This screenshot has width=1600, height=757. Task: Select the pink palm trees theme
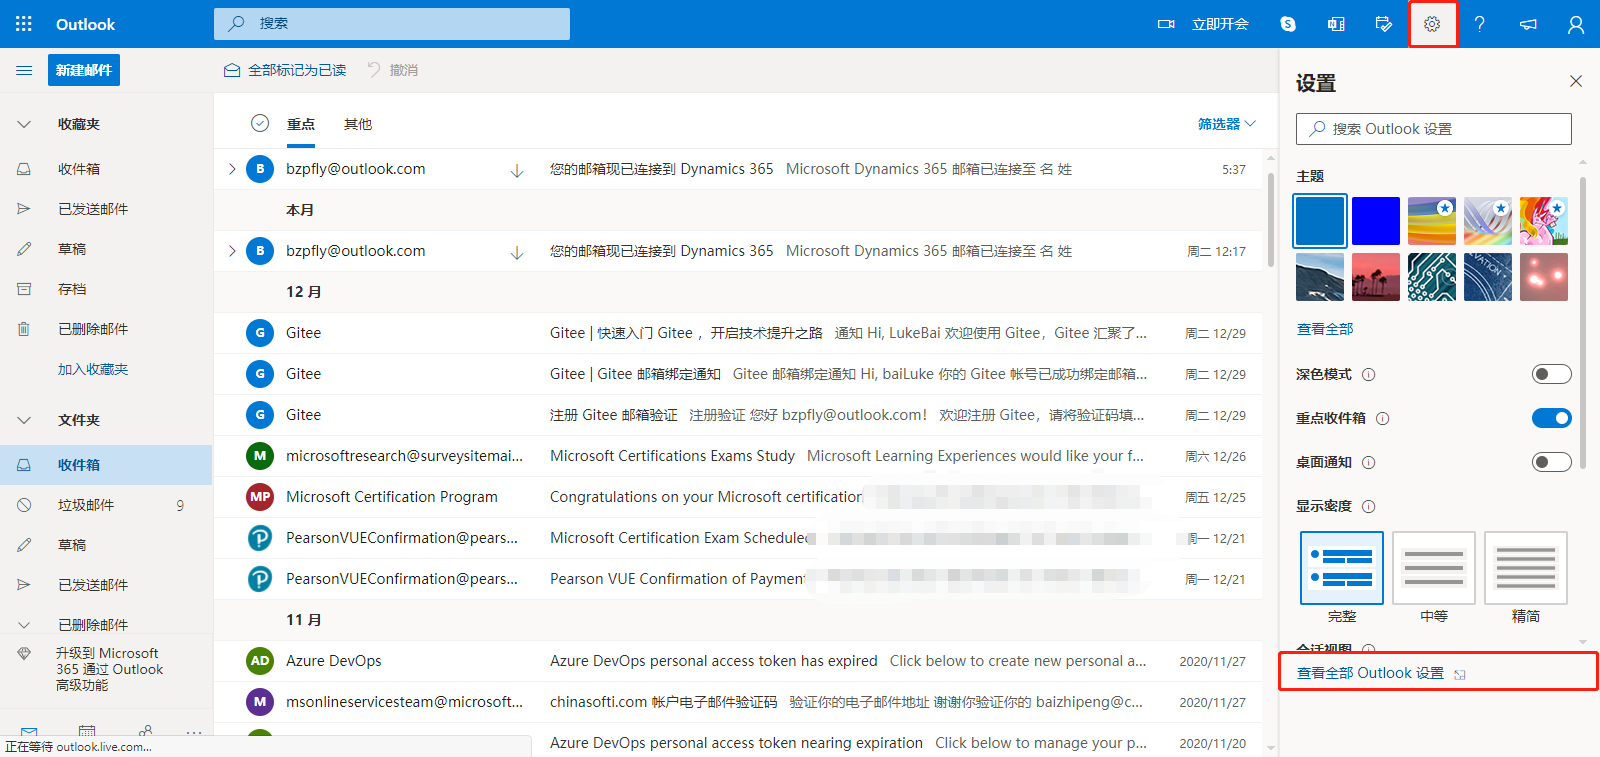click(x=1376, y=277)
